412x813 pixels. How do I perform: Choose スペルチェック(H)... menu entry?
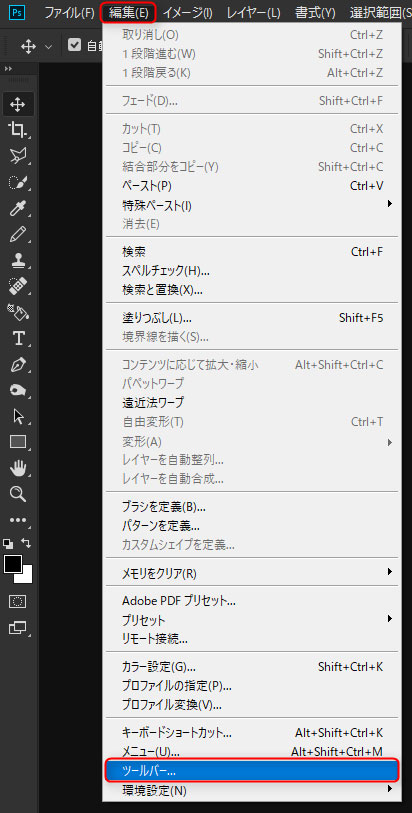click(252, 271)
